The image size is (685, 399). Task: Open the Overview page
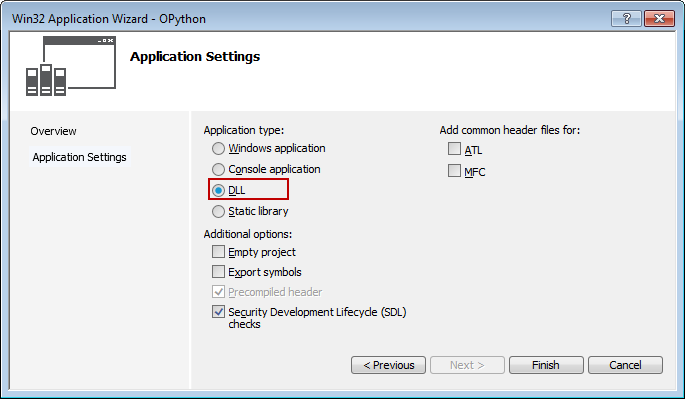(53, 131)
